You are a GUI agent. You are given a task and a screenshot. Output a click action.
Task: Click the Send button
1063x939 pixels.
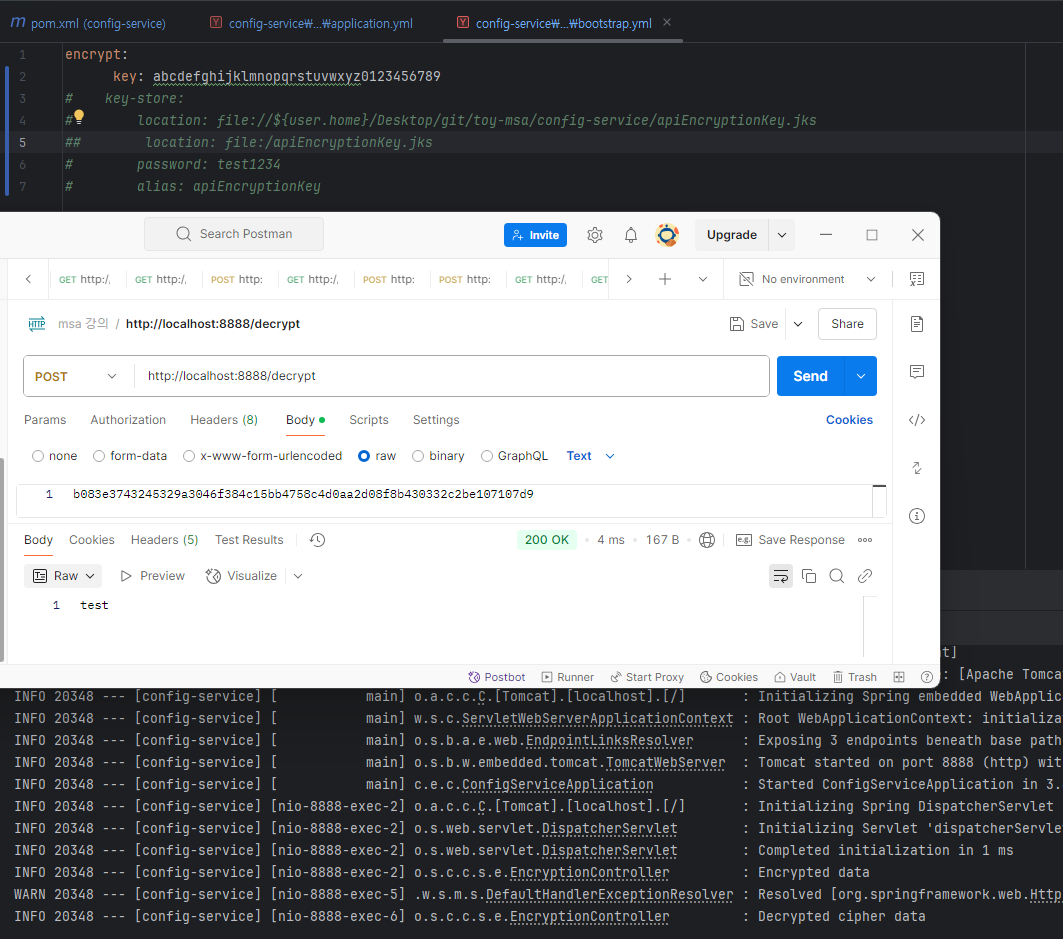(810, 376)
